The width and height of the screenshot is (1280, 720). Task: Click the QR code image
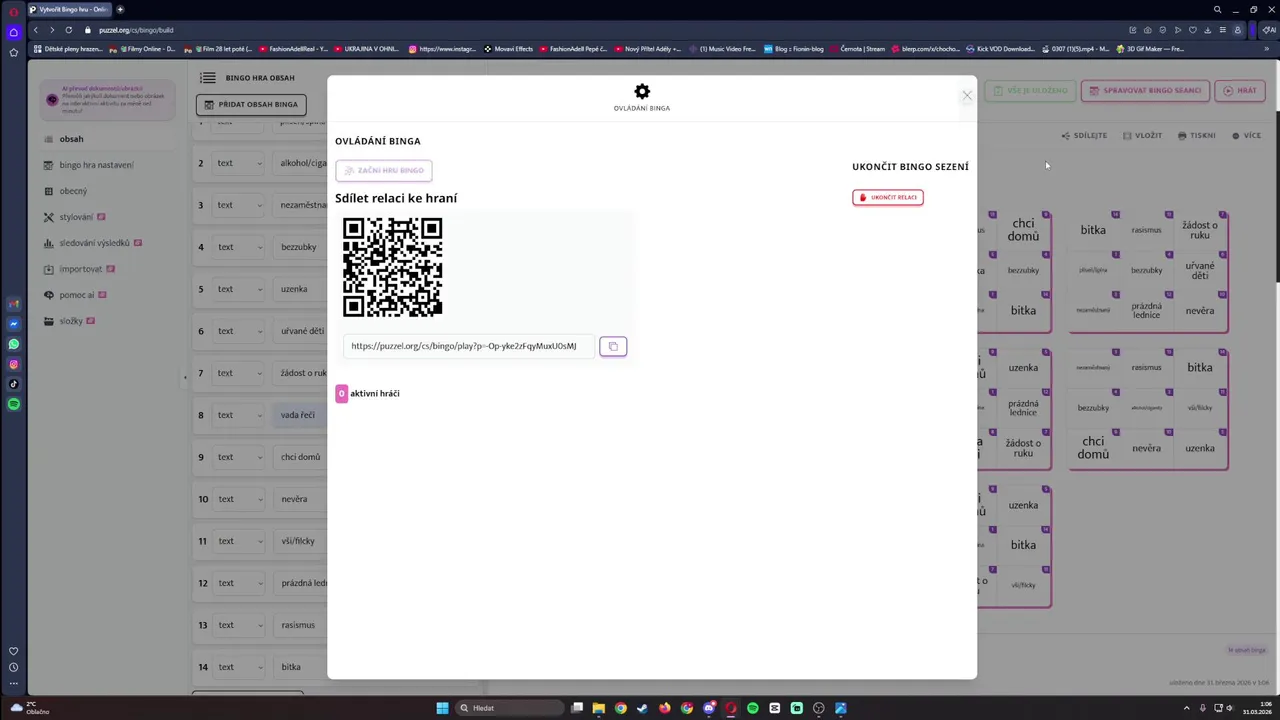(x=392, y=267)
